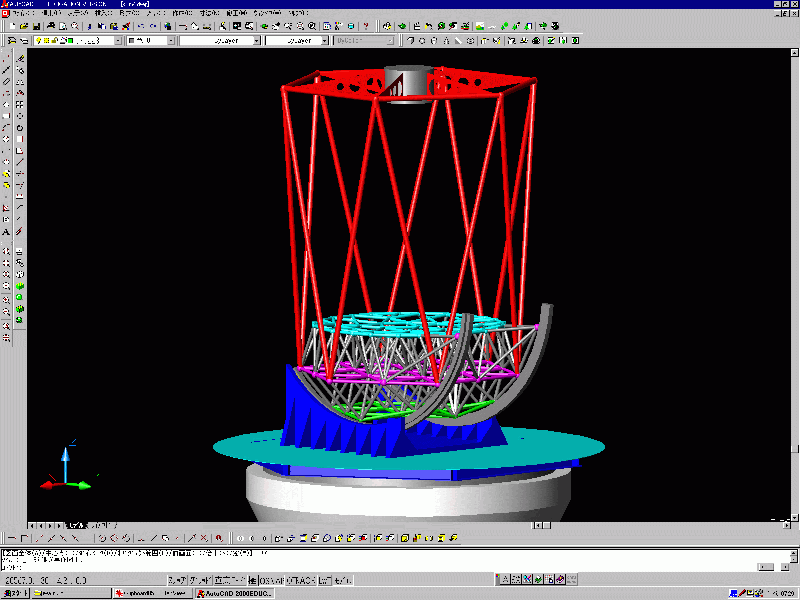Click the New drawing icon
This screenshot has width=800, height=600.
[12, 26]
